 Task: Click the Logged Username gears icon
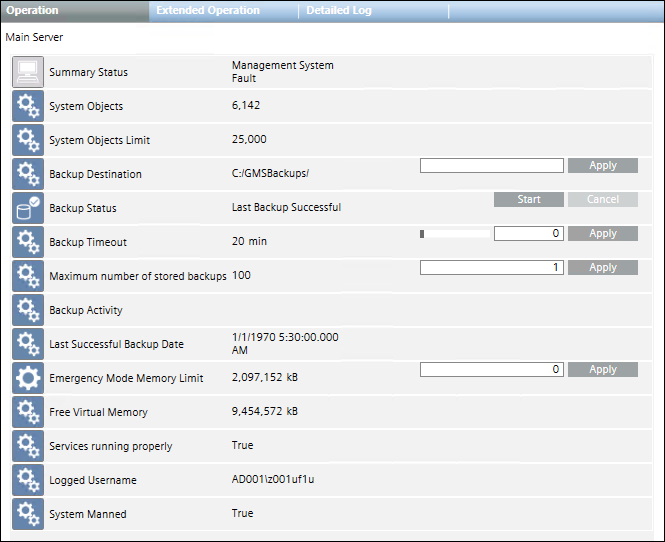(28, 480)
